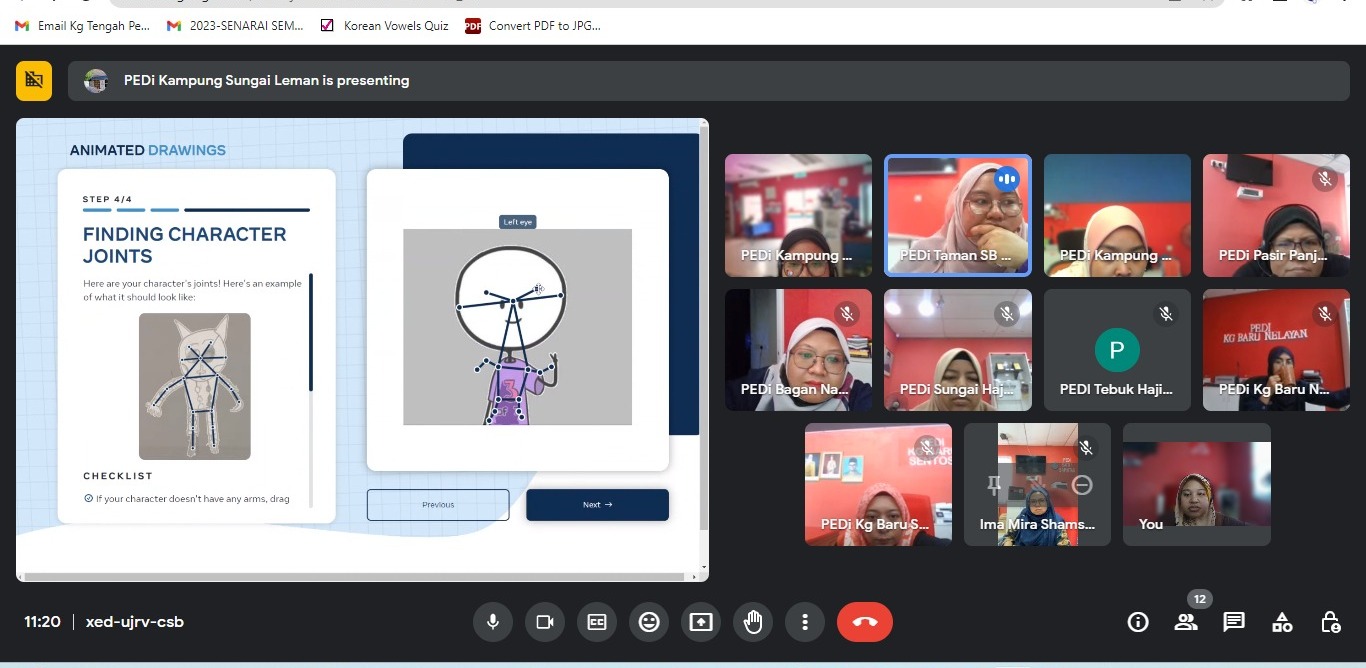The width and height of the screenshot is (1366, 668).
Task: Show the people list with 12 participants
Action: [1186, 622]
